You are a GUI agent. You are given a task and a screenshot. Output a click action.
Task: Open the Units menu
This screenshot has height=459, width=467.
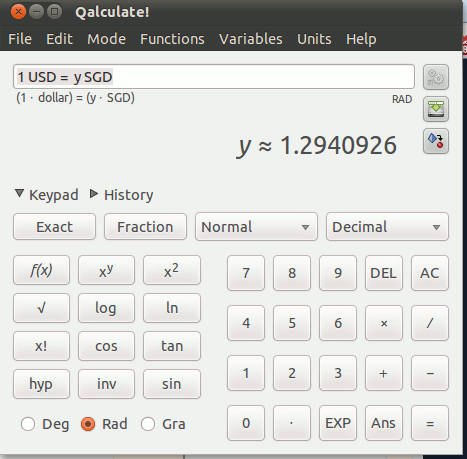coord(314,39)
